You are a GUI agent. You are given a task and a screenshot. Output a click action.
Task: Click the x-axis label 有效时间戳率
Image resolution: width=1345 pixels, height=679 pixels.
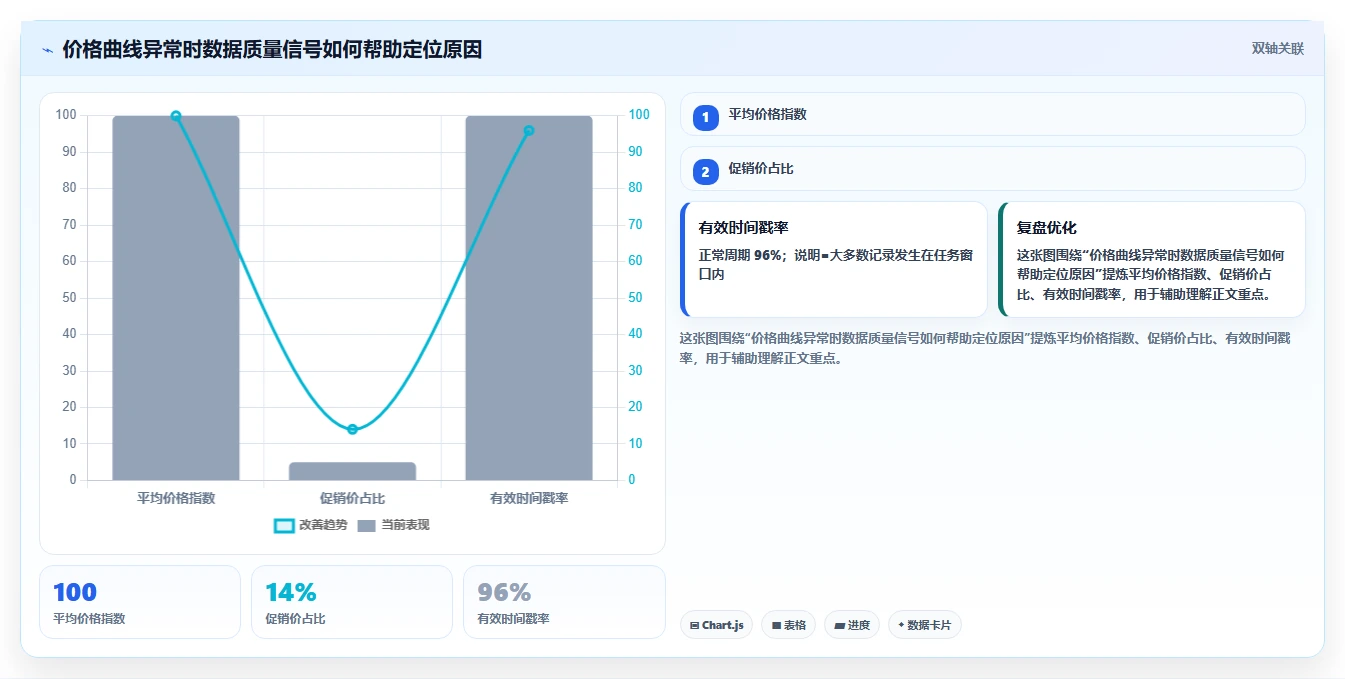coord(529,498)
